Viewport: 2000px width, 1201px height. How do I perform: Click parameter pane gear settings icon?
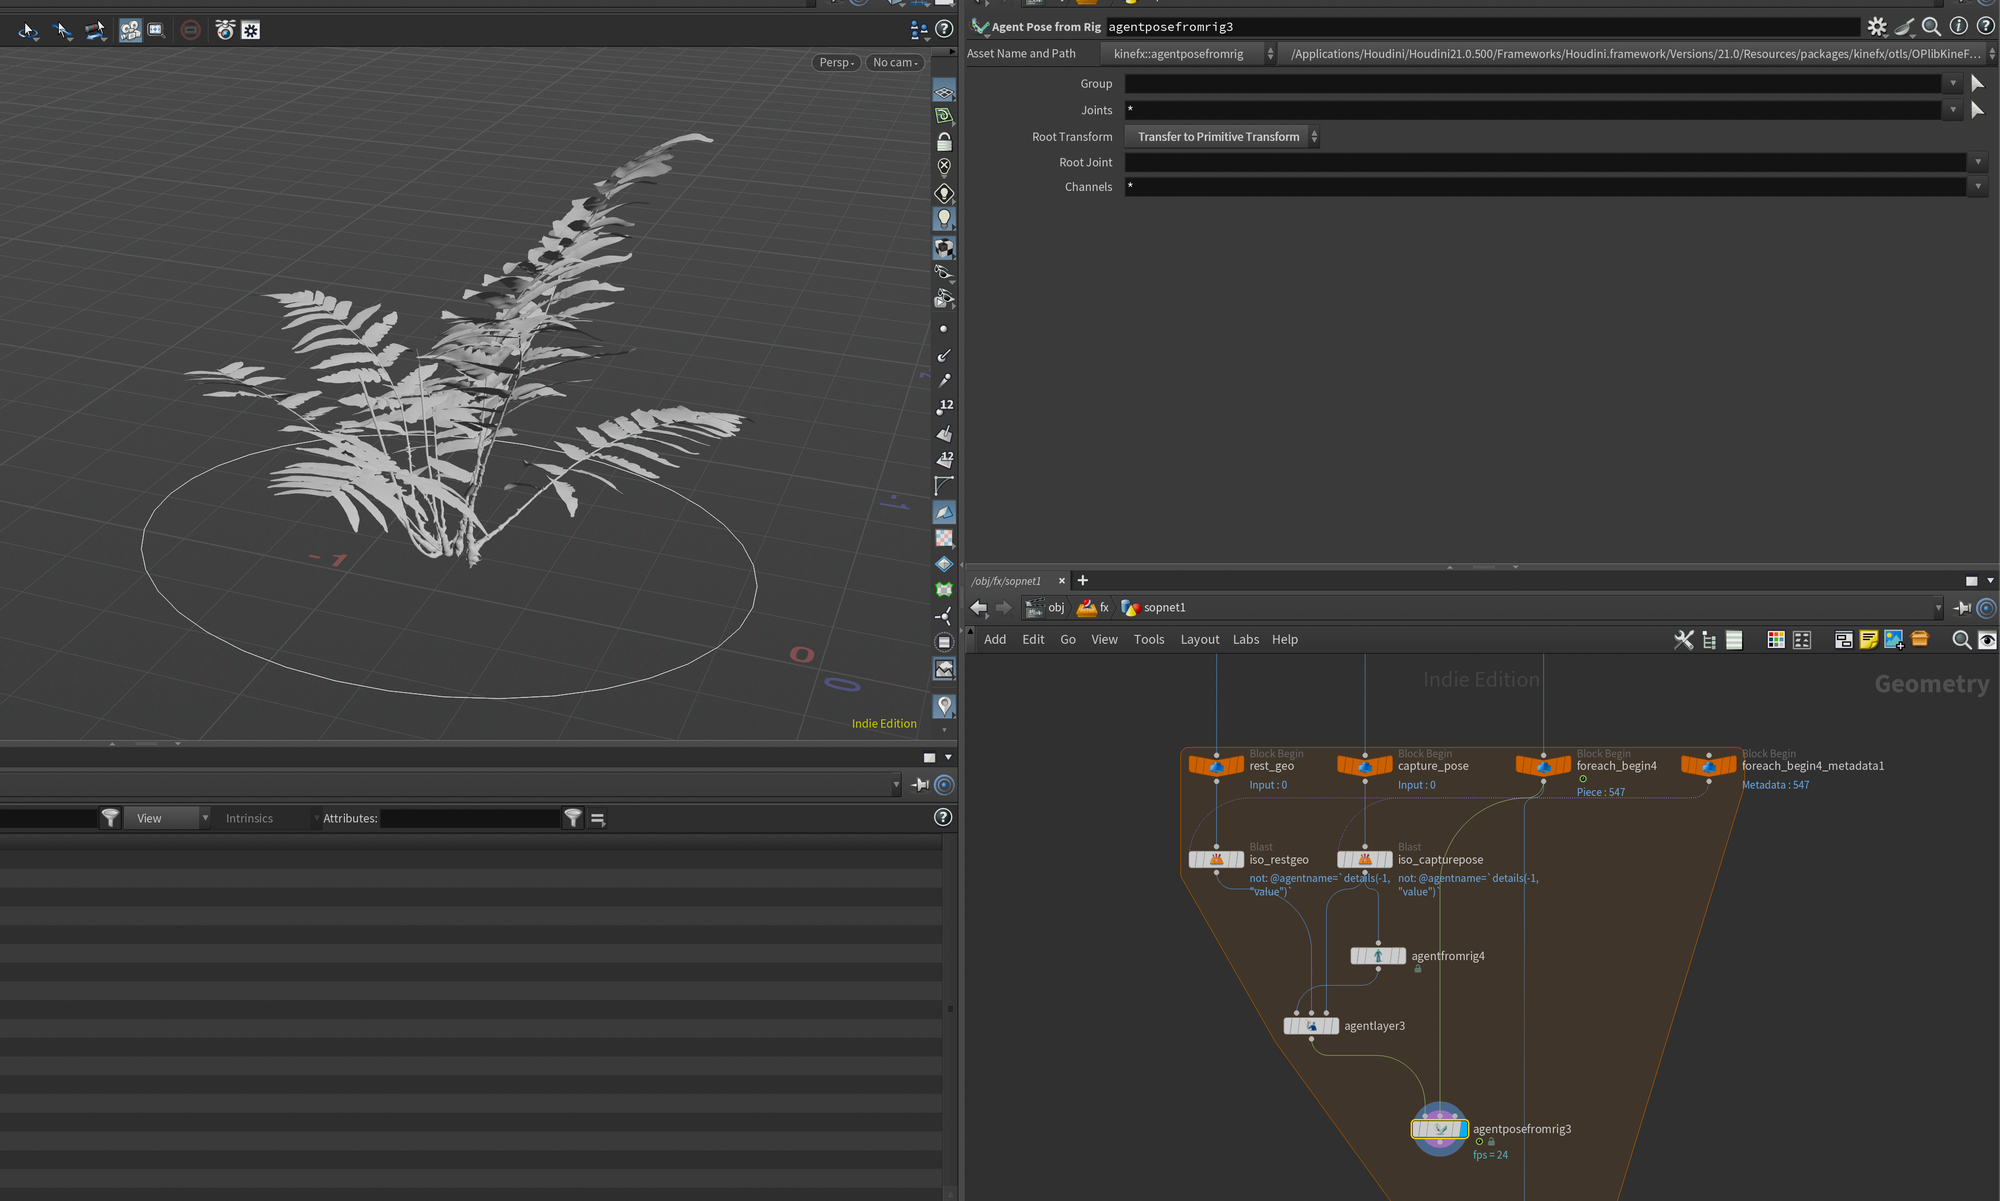pyautogui.click(x=1877, y=27)
